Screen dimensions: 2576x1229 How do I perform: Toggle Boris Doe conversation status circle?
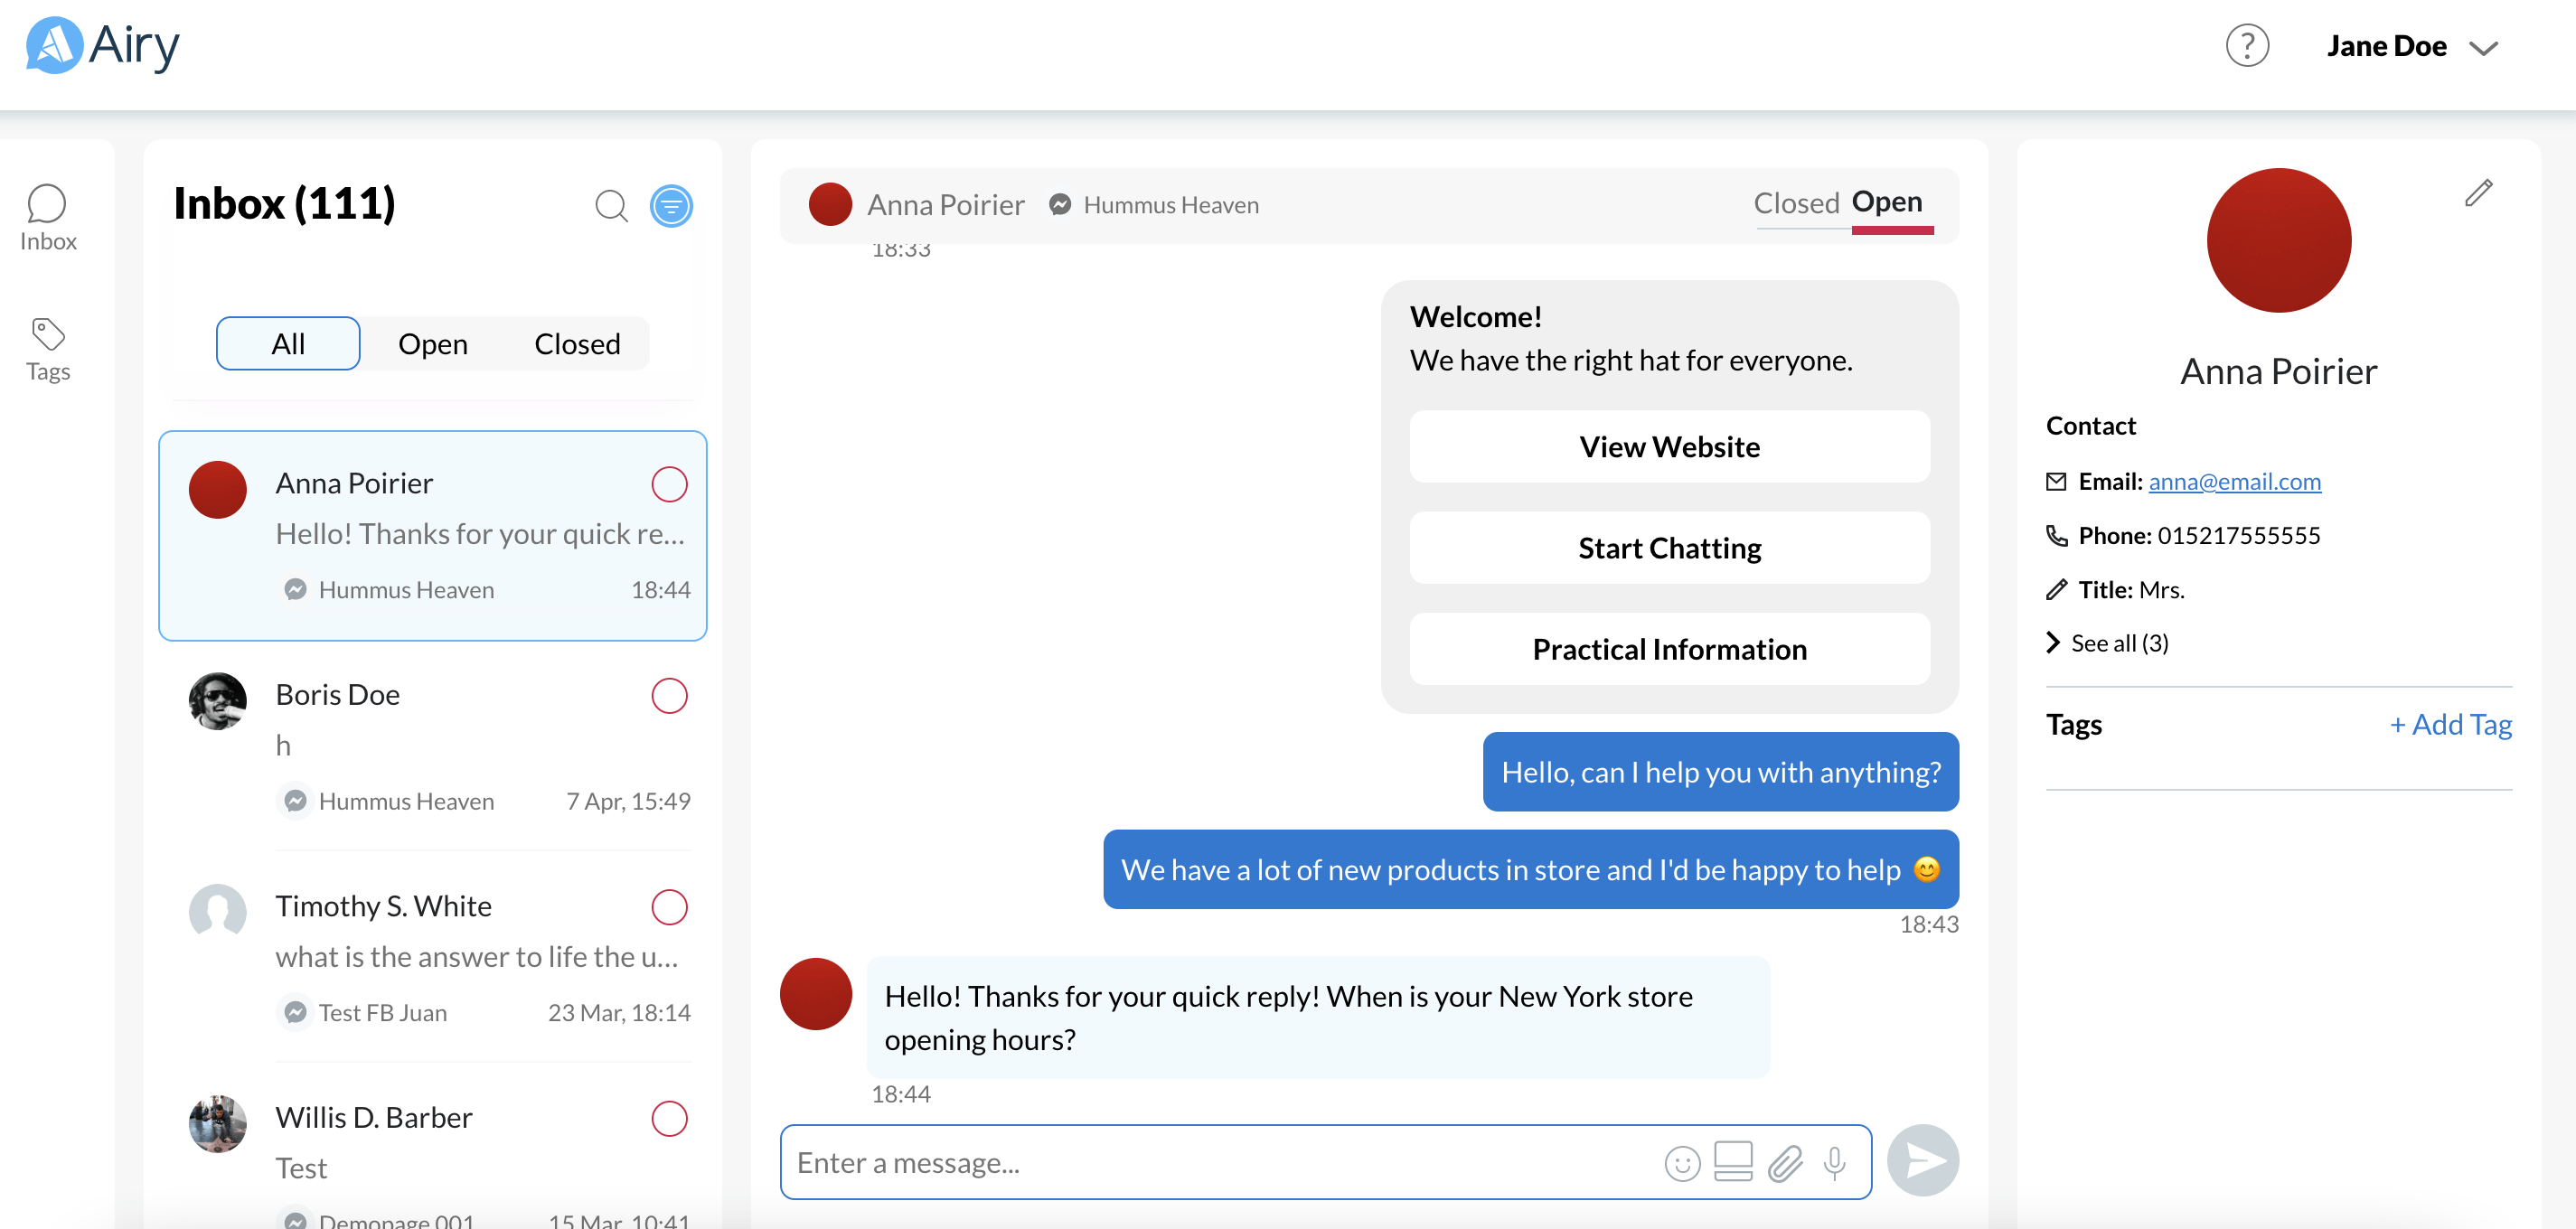click(x=669, y=695)
